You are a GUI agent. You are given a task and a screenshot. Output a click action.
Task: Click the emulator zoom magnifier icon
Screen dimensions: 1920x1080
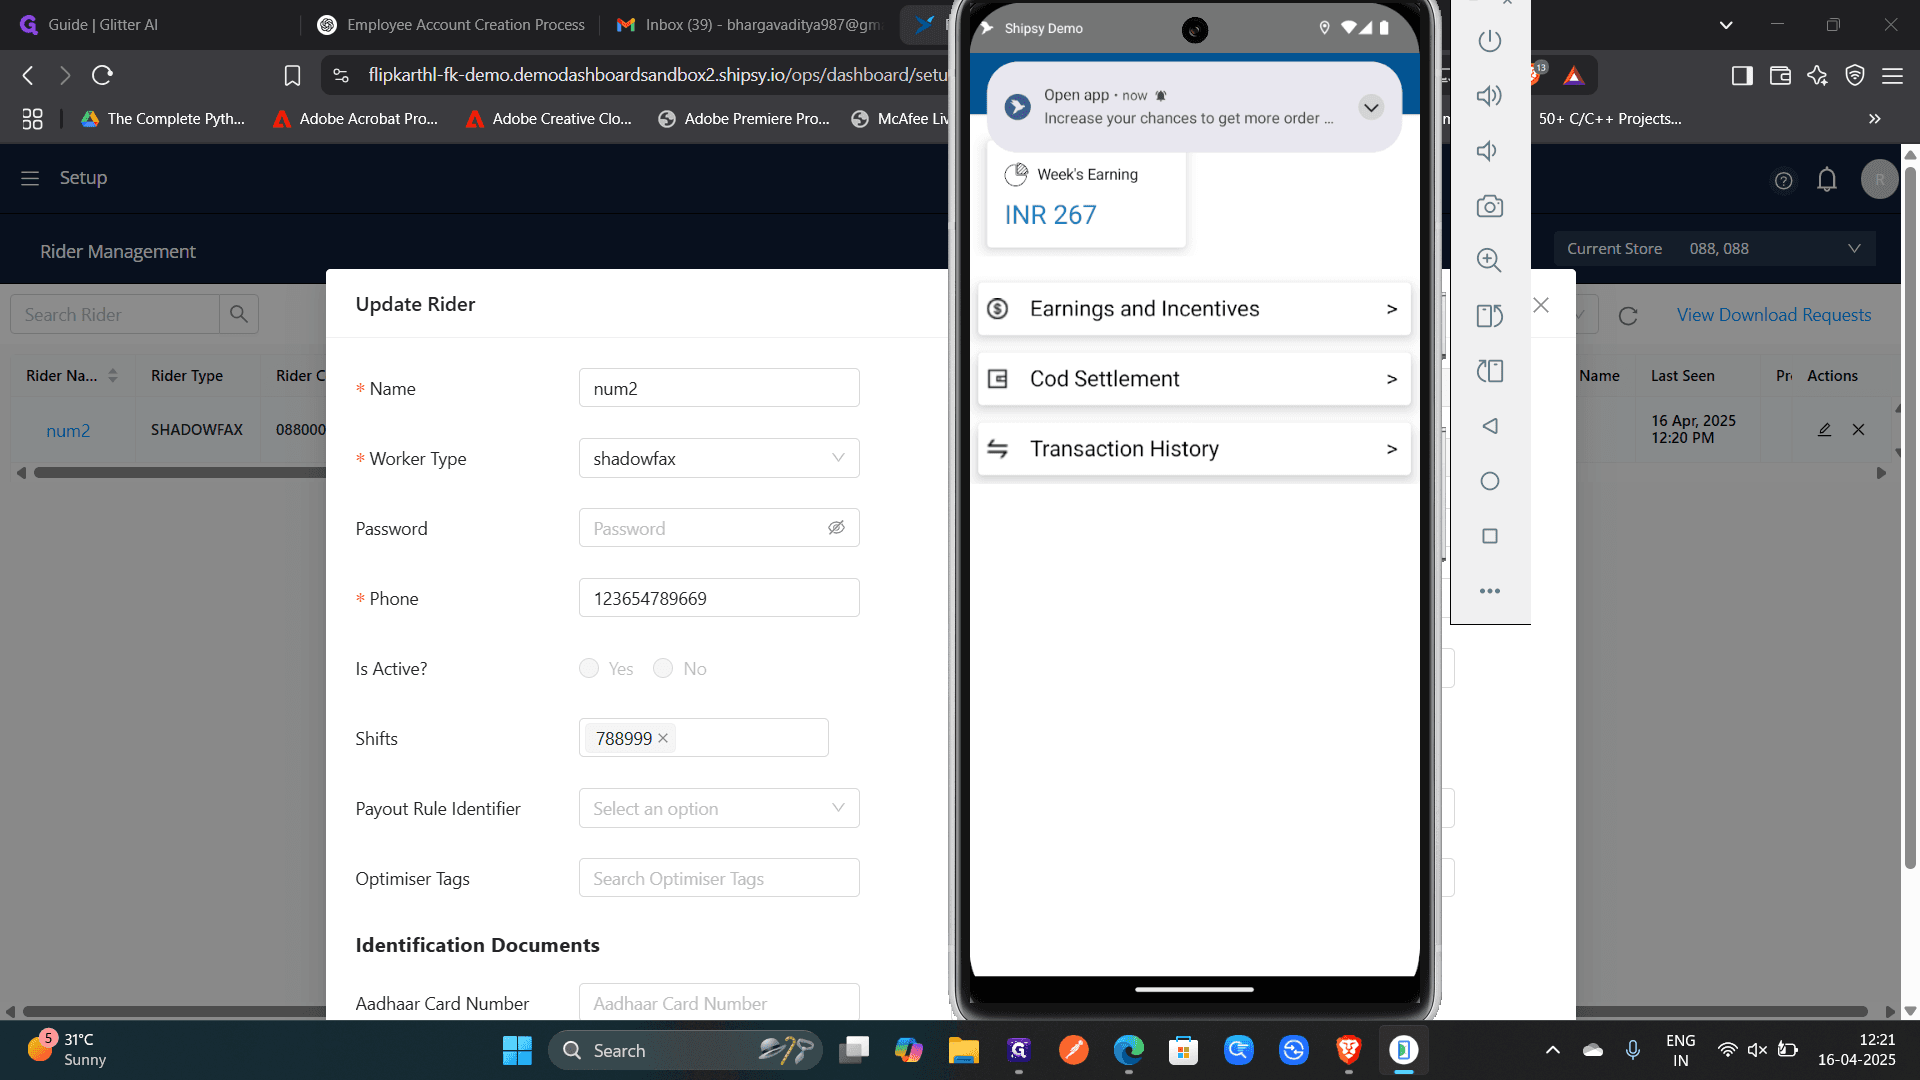pyautogui.click(x=1490, y=260)
